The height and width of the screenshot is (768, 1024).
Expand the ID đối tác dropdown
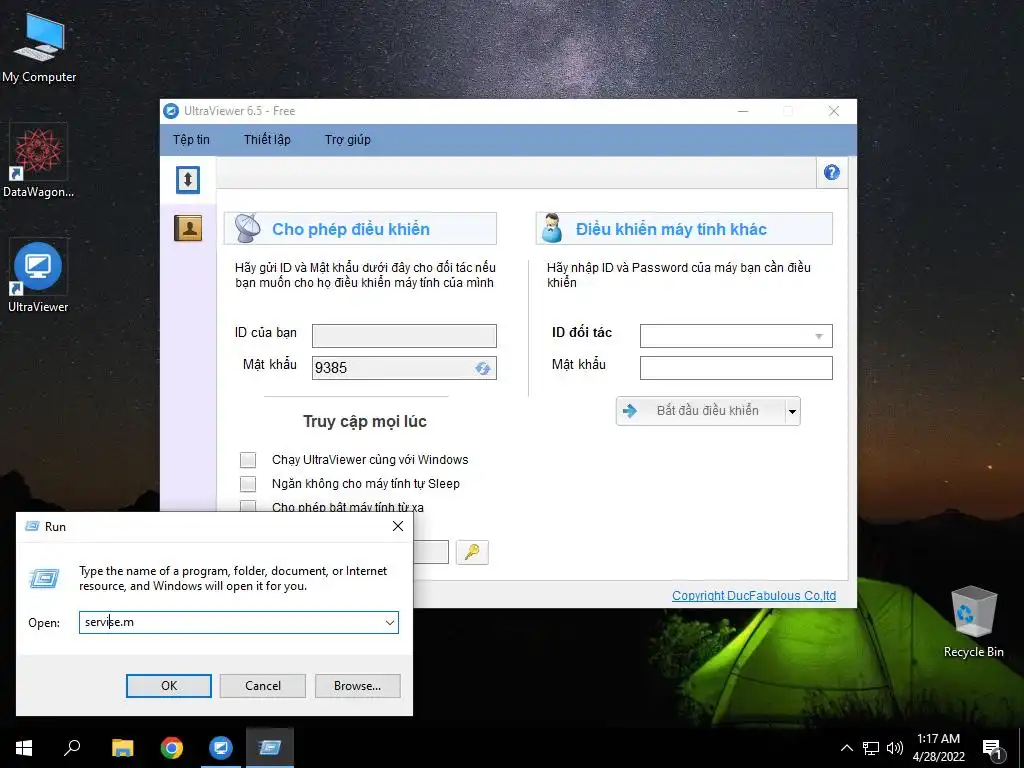click(819, 336)
